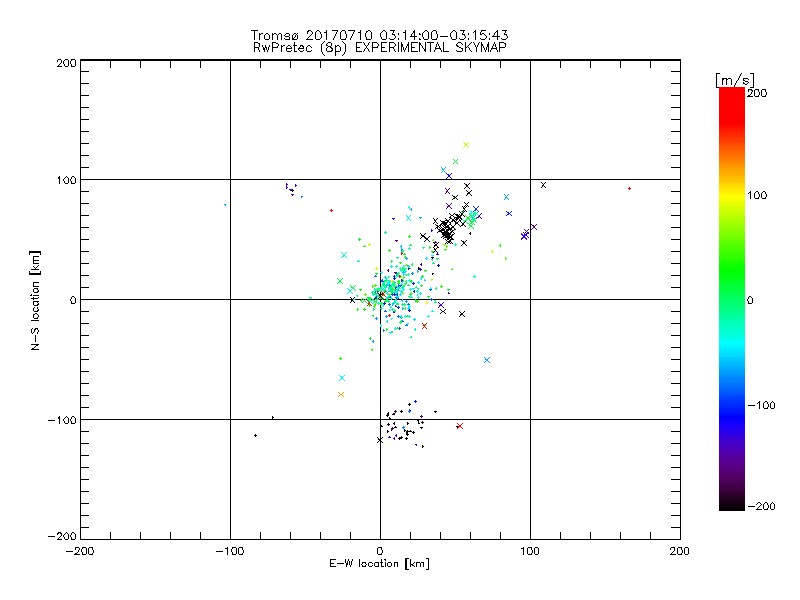The image size is (800, 600).
Task: Click the cyan X marker above the orange X
Action: [342, 378]
